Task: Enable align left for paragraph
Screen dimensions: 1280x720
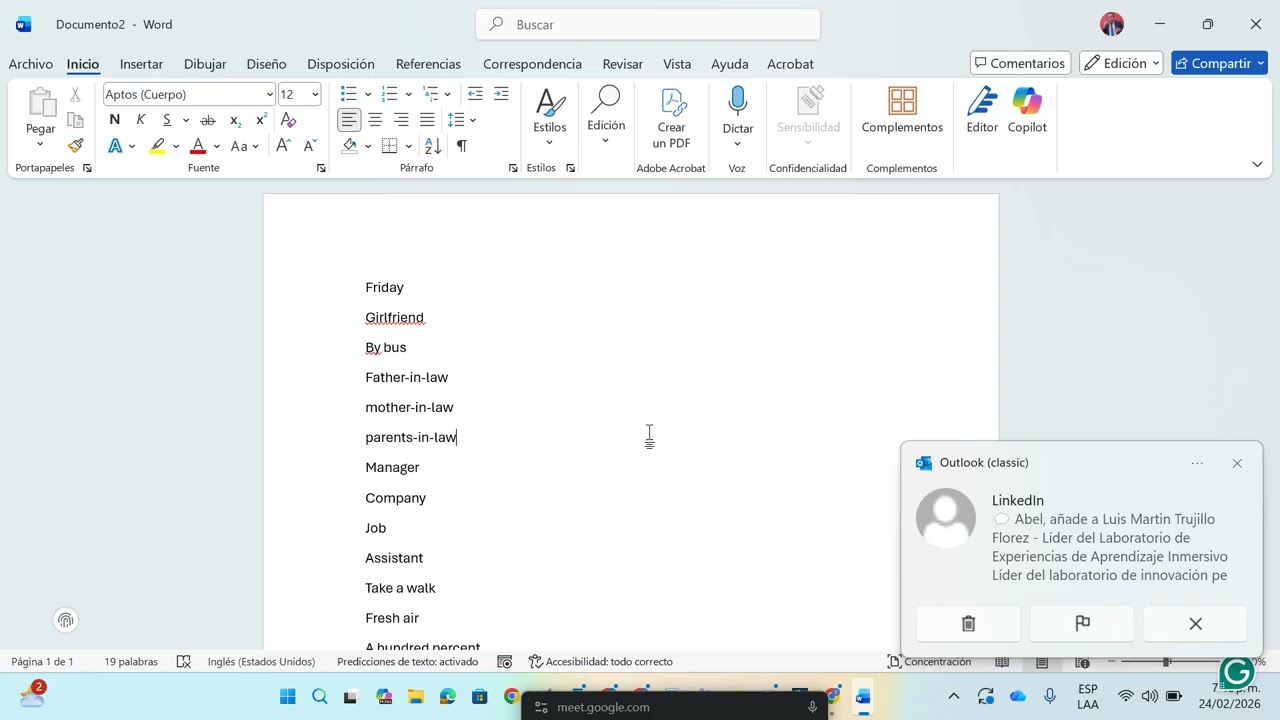Action: [349, 120]
